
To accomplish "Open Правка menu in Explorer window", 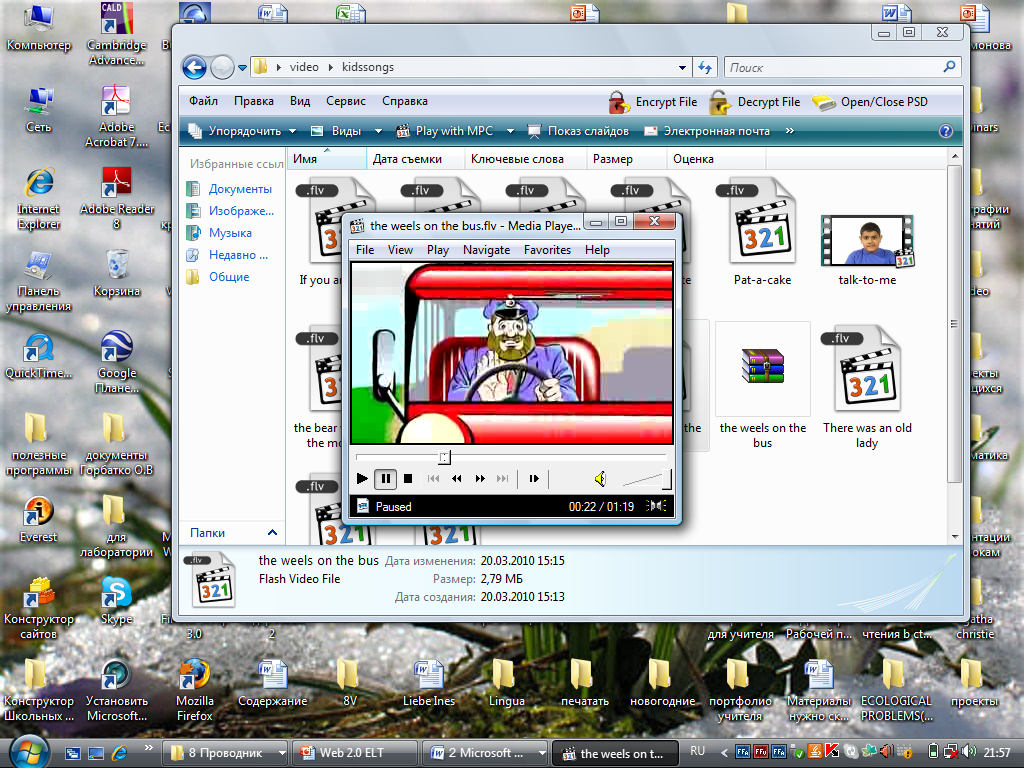I will (x=253, y=101).
